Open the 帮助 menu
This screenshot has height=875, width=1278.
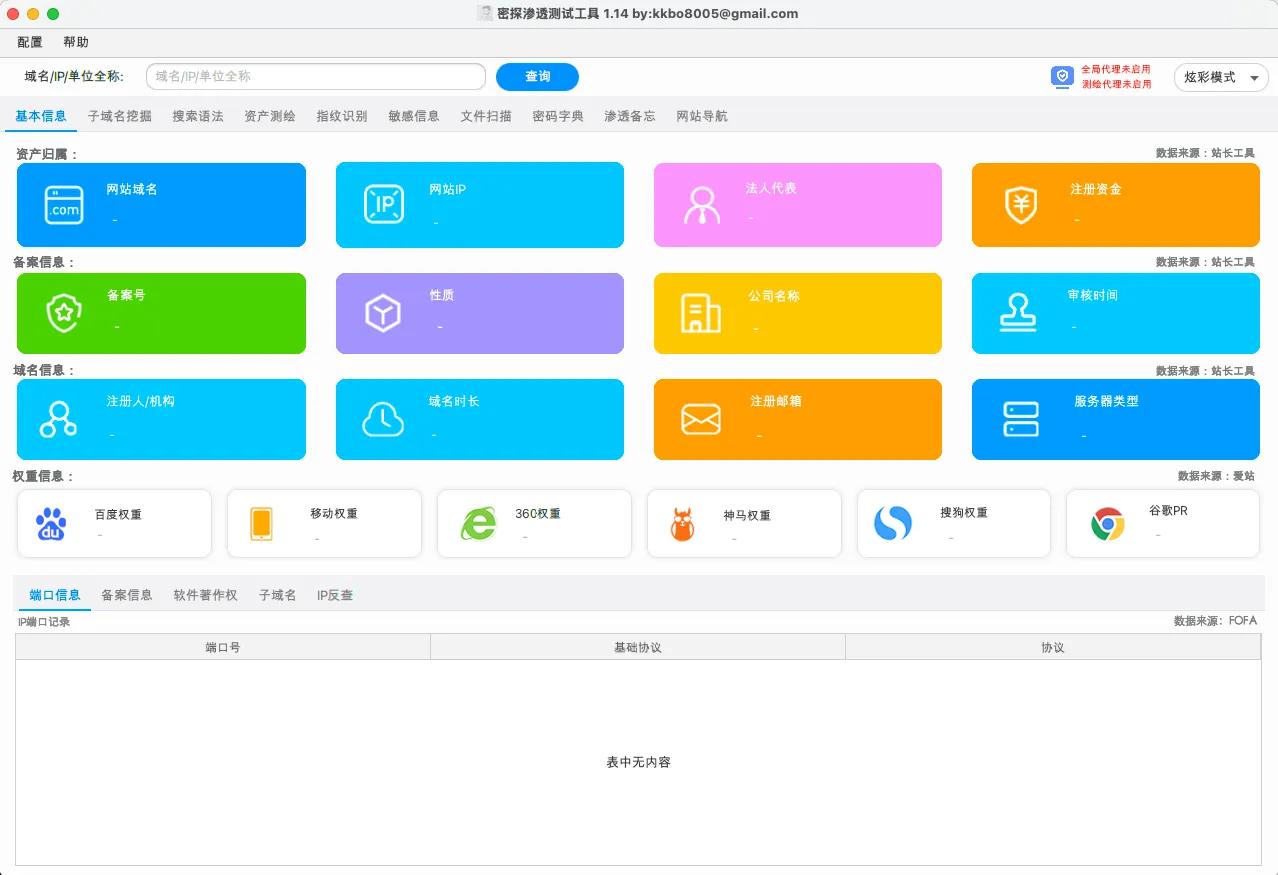click(76, 42)
